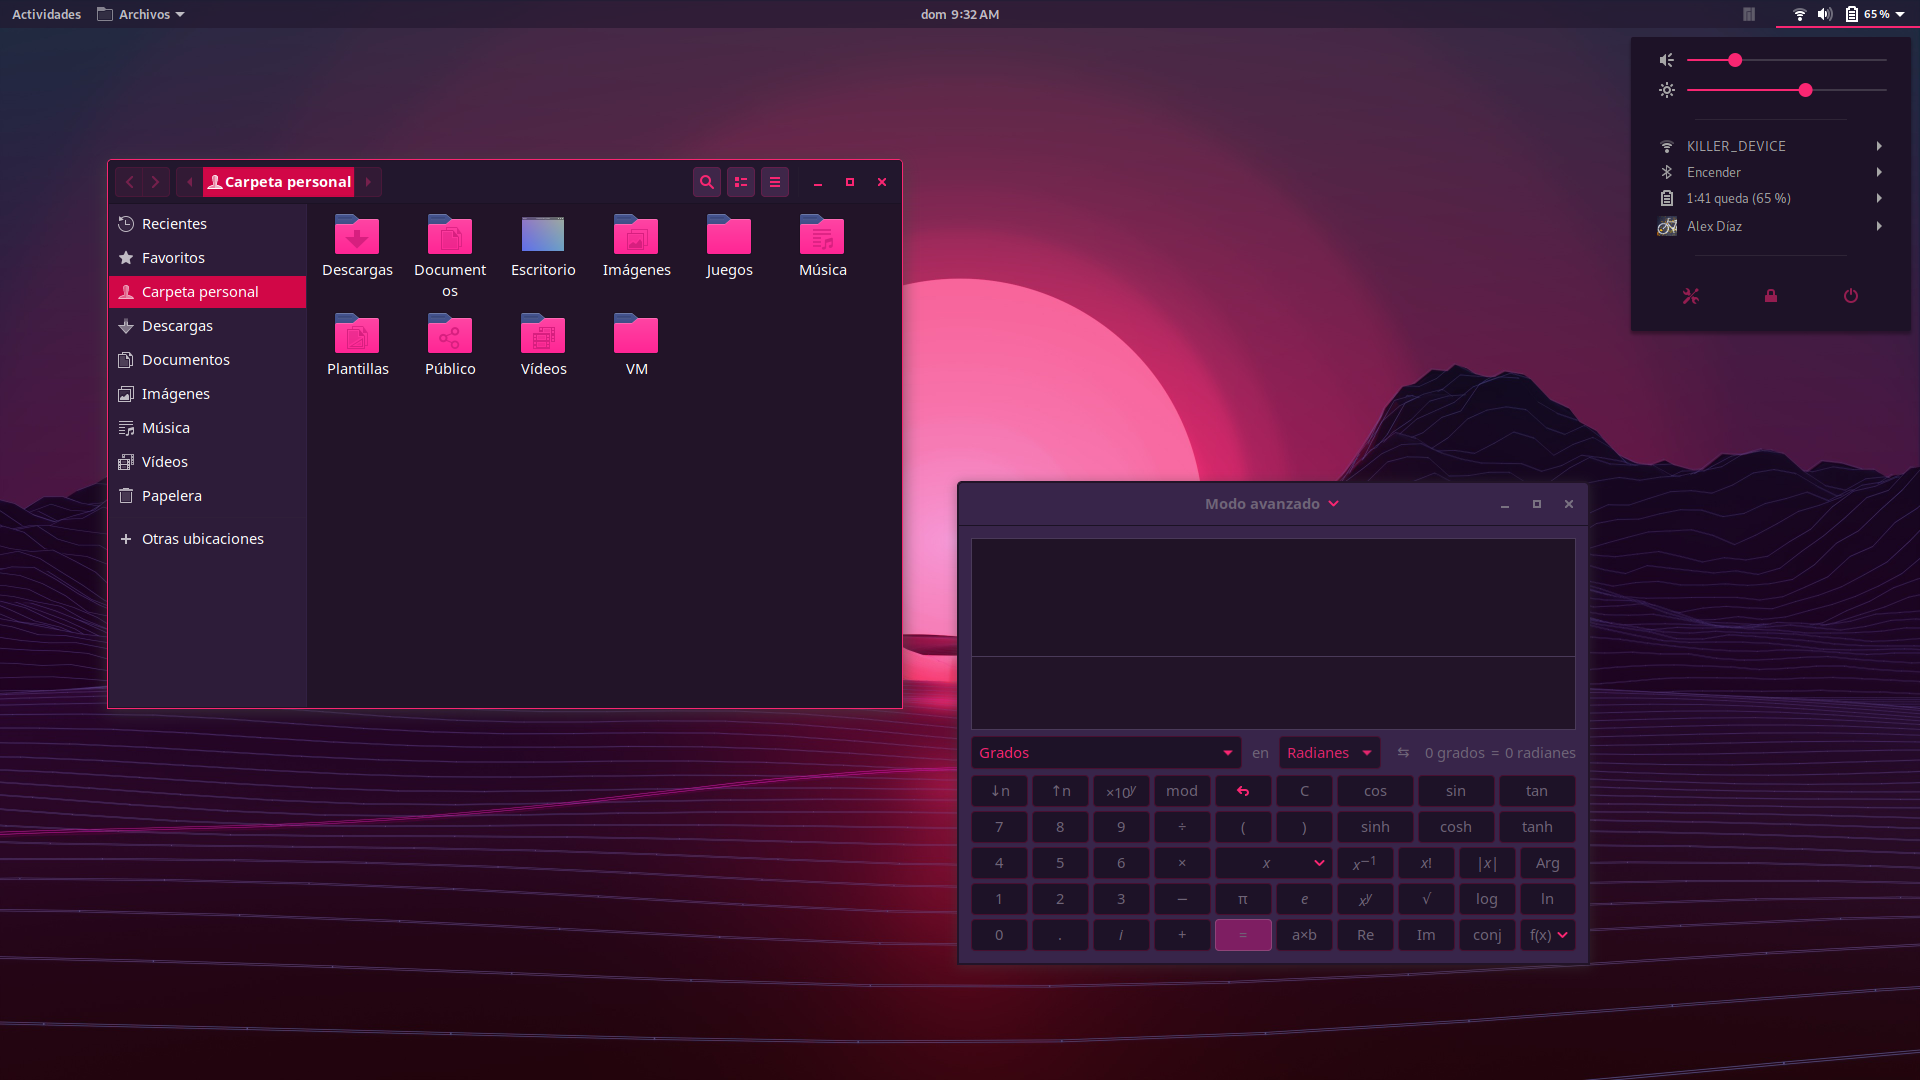
Task: Toggle list/grid view in file manager
Action: (x=741, y=182)
